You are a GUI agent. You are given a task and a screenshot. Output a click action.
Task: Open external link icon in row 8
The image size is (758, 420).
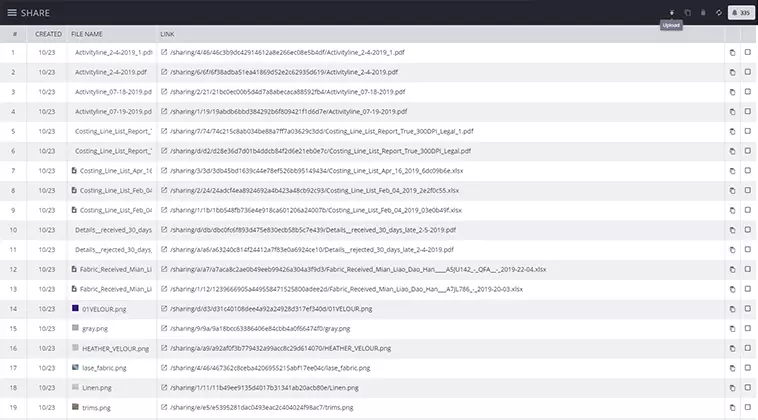[x=164, y=190]
